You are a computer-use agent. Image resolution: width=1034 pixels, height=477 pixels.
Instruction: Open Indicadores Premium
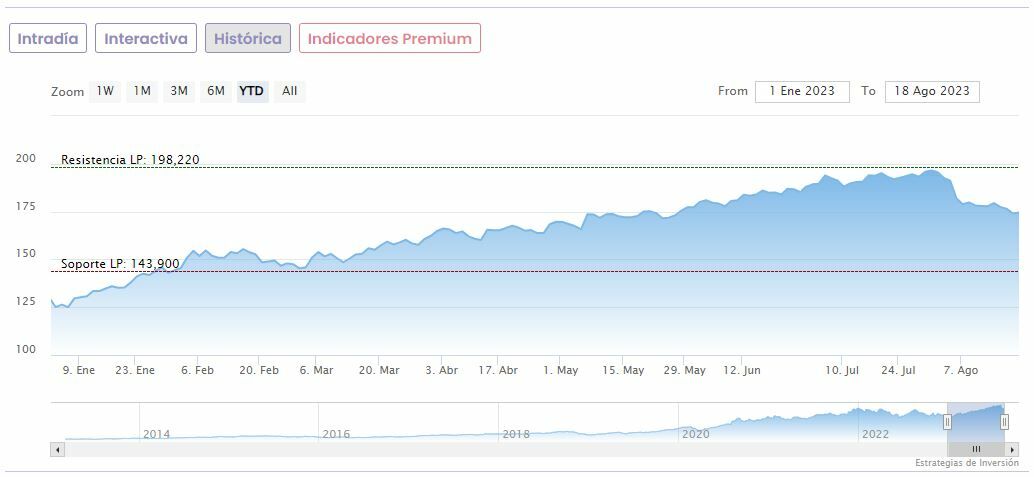(390, 39)
